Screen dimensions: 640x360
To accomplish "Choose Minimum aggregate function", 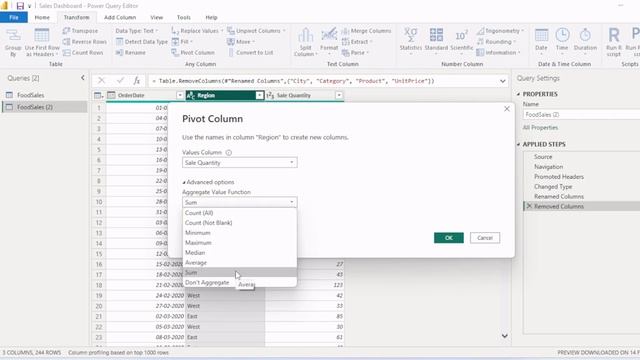I will (x=240, y=233).
